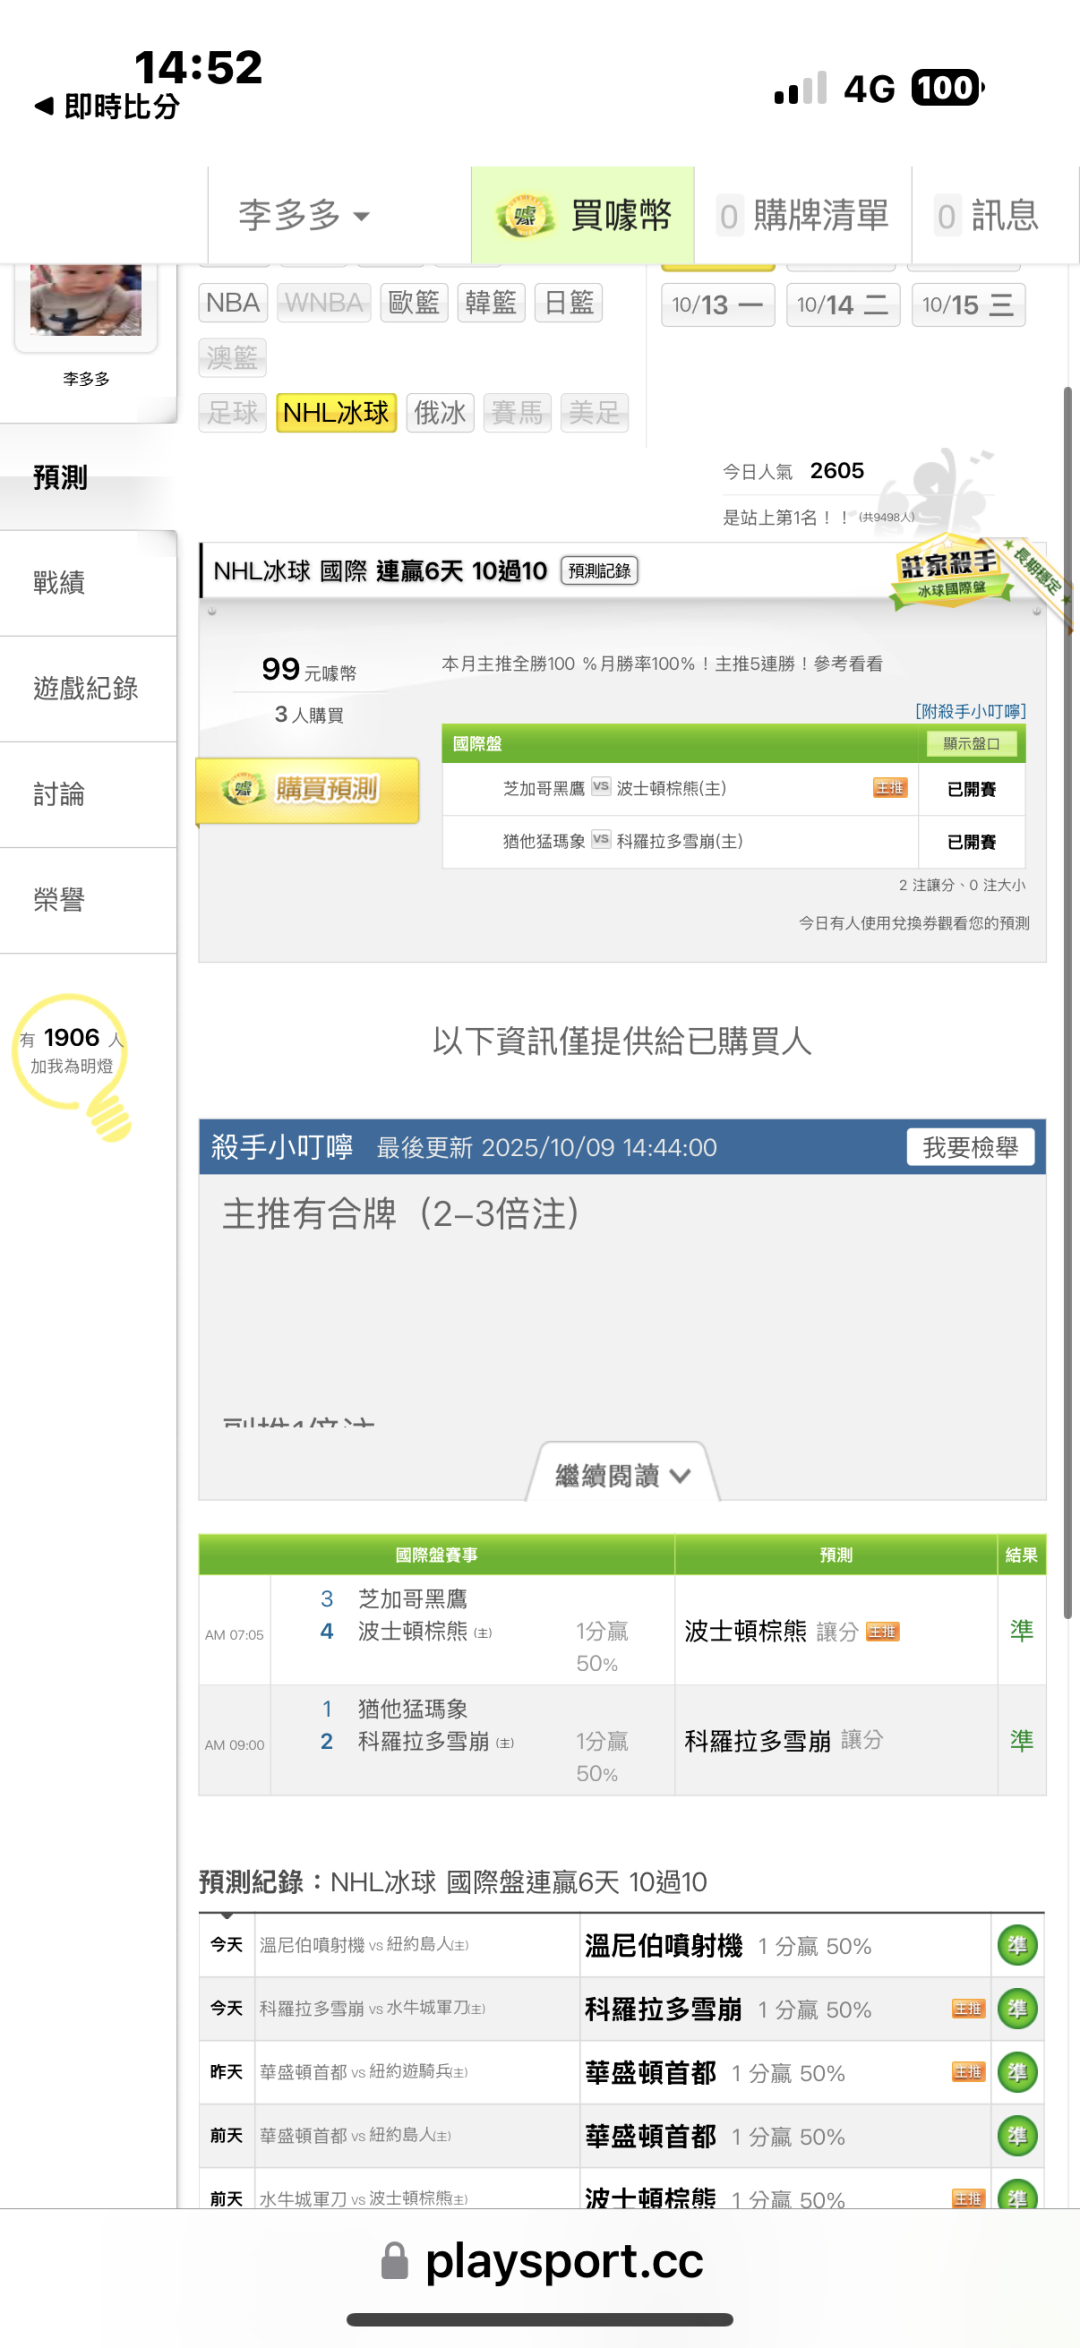
Task: Click the 我要檢舉 report button
Action: click(970, 1147)
